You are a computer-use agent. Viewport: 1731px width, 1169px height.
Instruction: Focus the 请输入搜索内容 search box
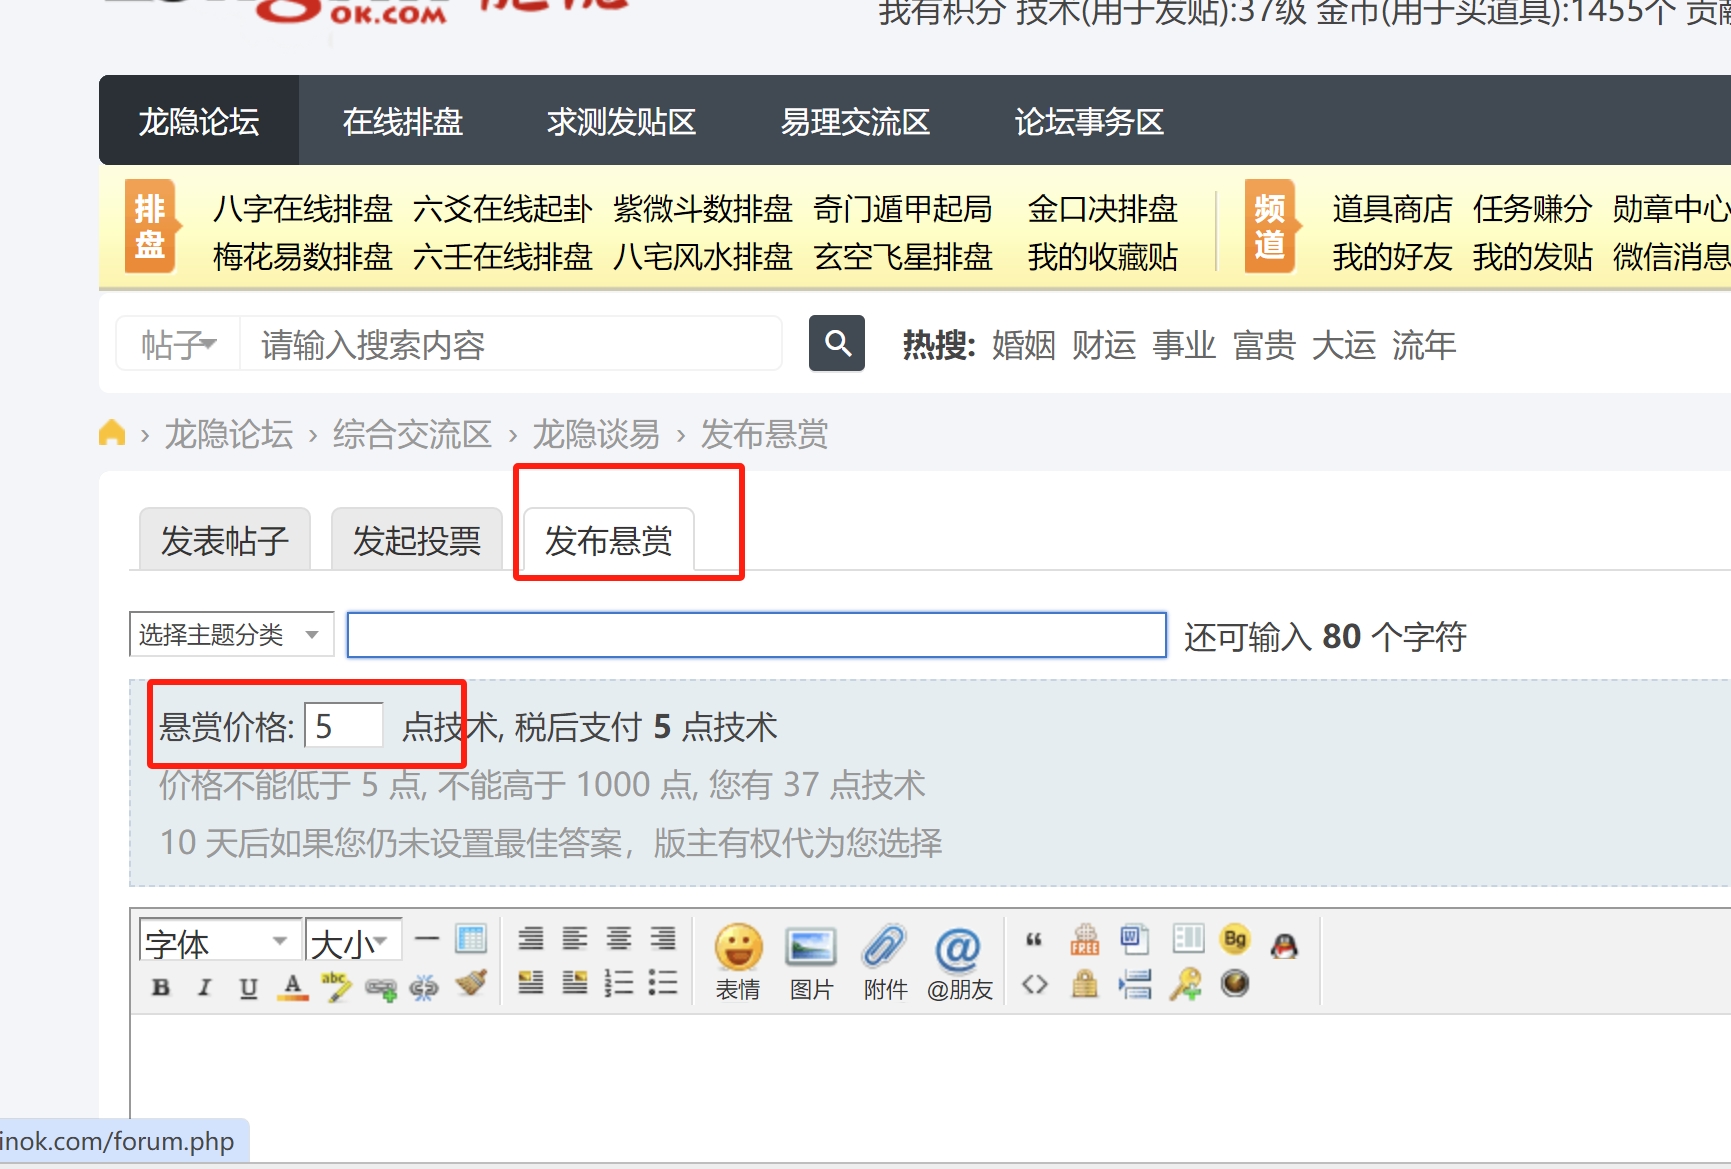click(510, 344)
